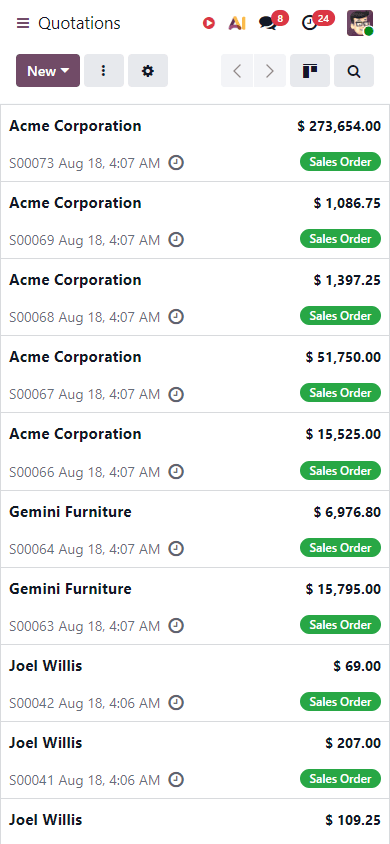Open the hamburger main menu
The width and height of the screenshot is (390, 844).
coord(23,23)
